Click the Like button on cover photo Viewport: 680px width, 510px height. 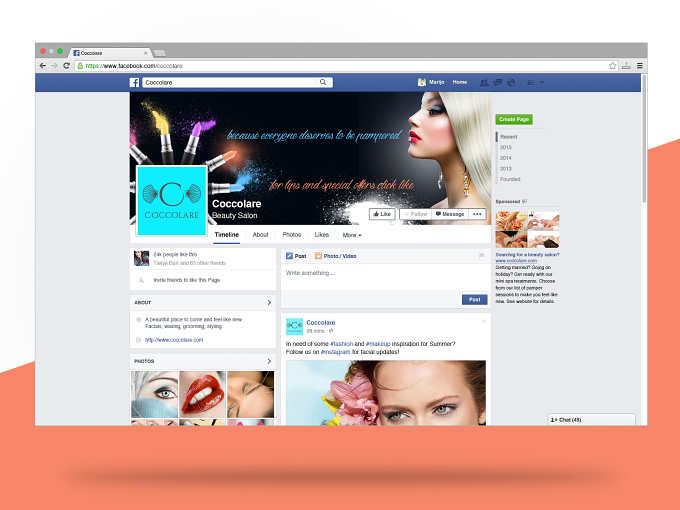[382, 214]
